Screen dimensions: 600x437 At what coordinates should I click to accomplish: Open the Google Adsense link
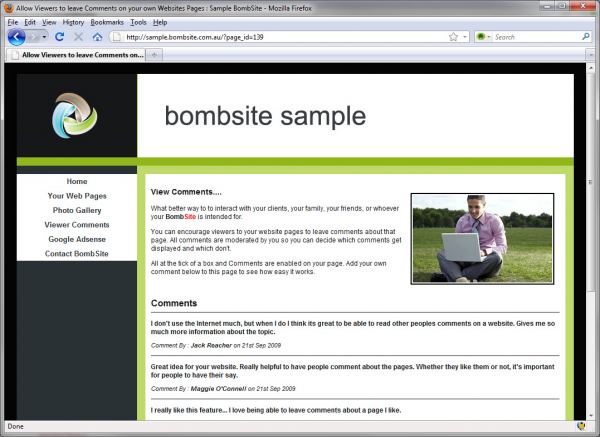(77, 239)
